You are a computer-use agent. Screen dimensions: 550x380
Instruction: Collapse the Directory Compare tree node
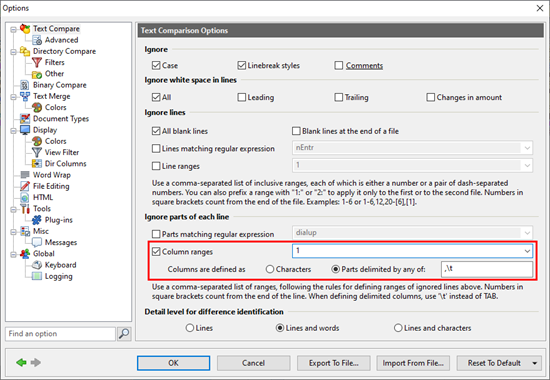[13, 52]
